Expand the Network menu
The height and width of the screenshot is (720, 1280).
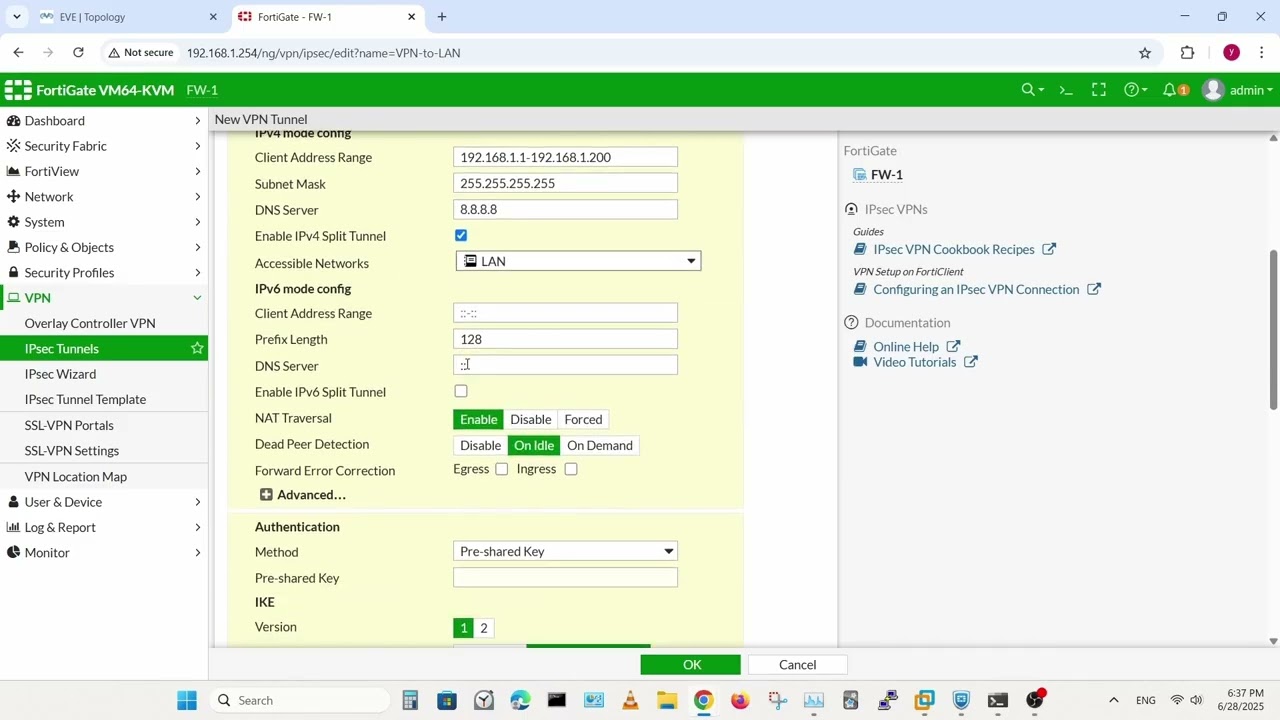coord(104,196)
